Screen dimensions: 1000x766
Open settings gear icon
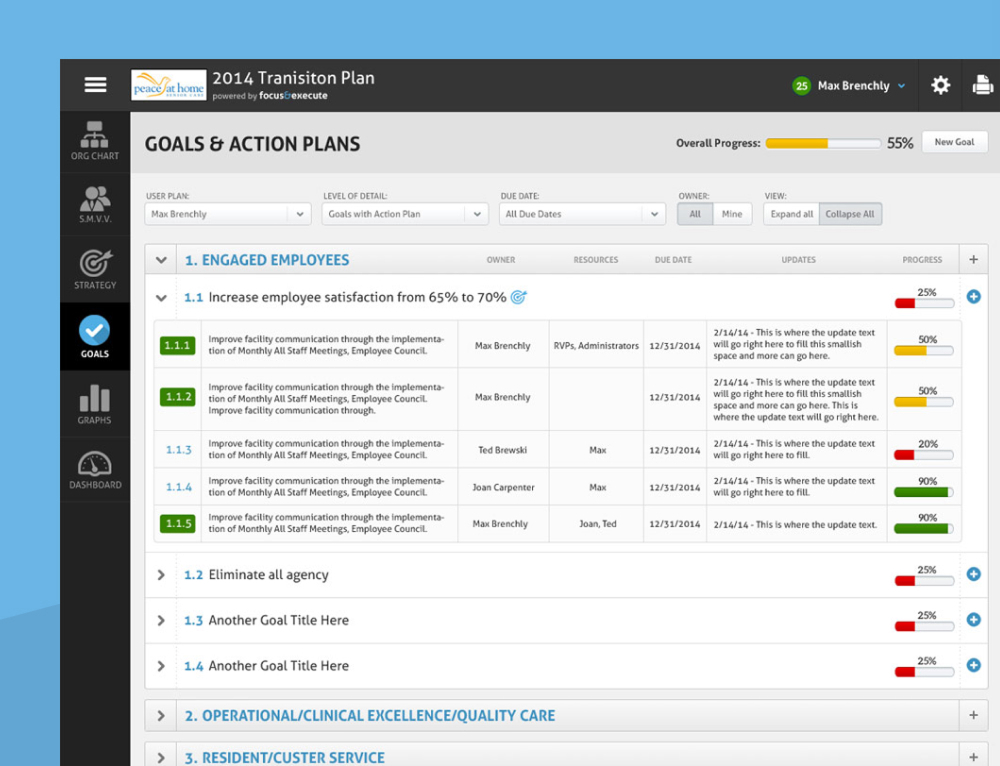[x=940, y=86]
